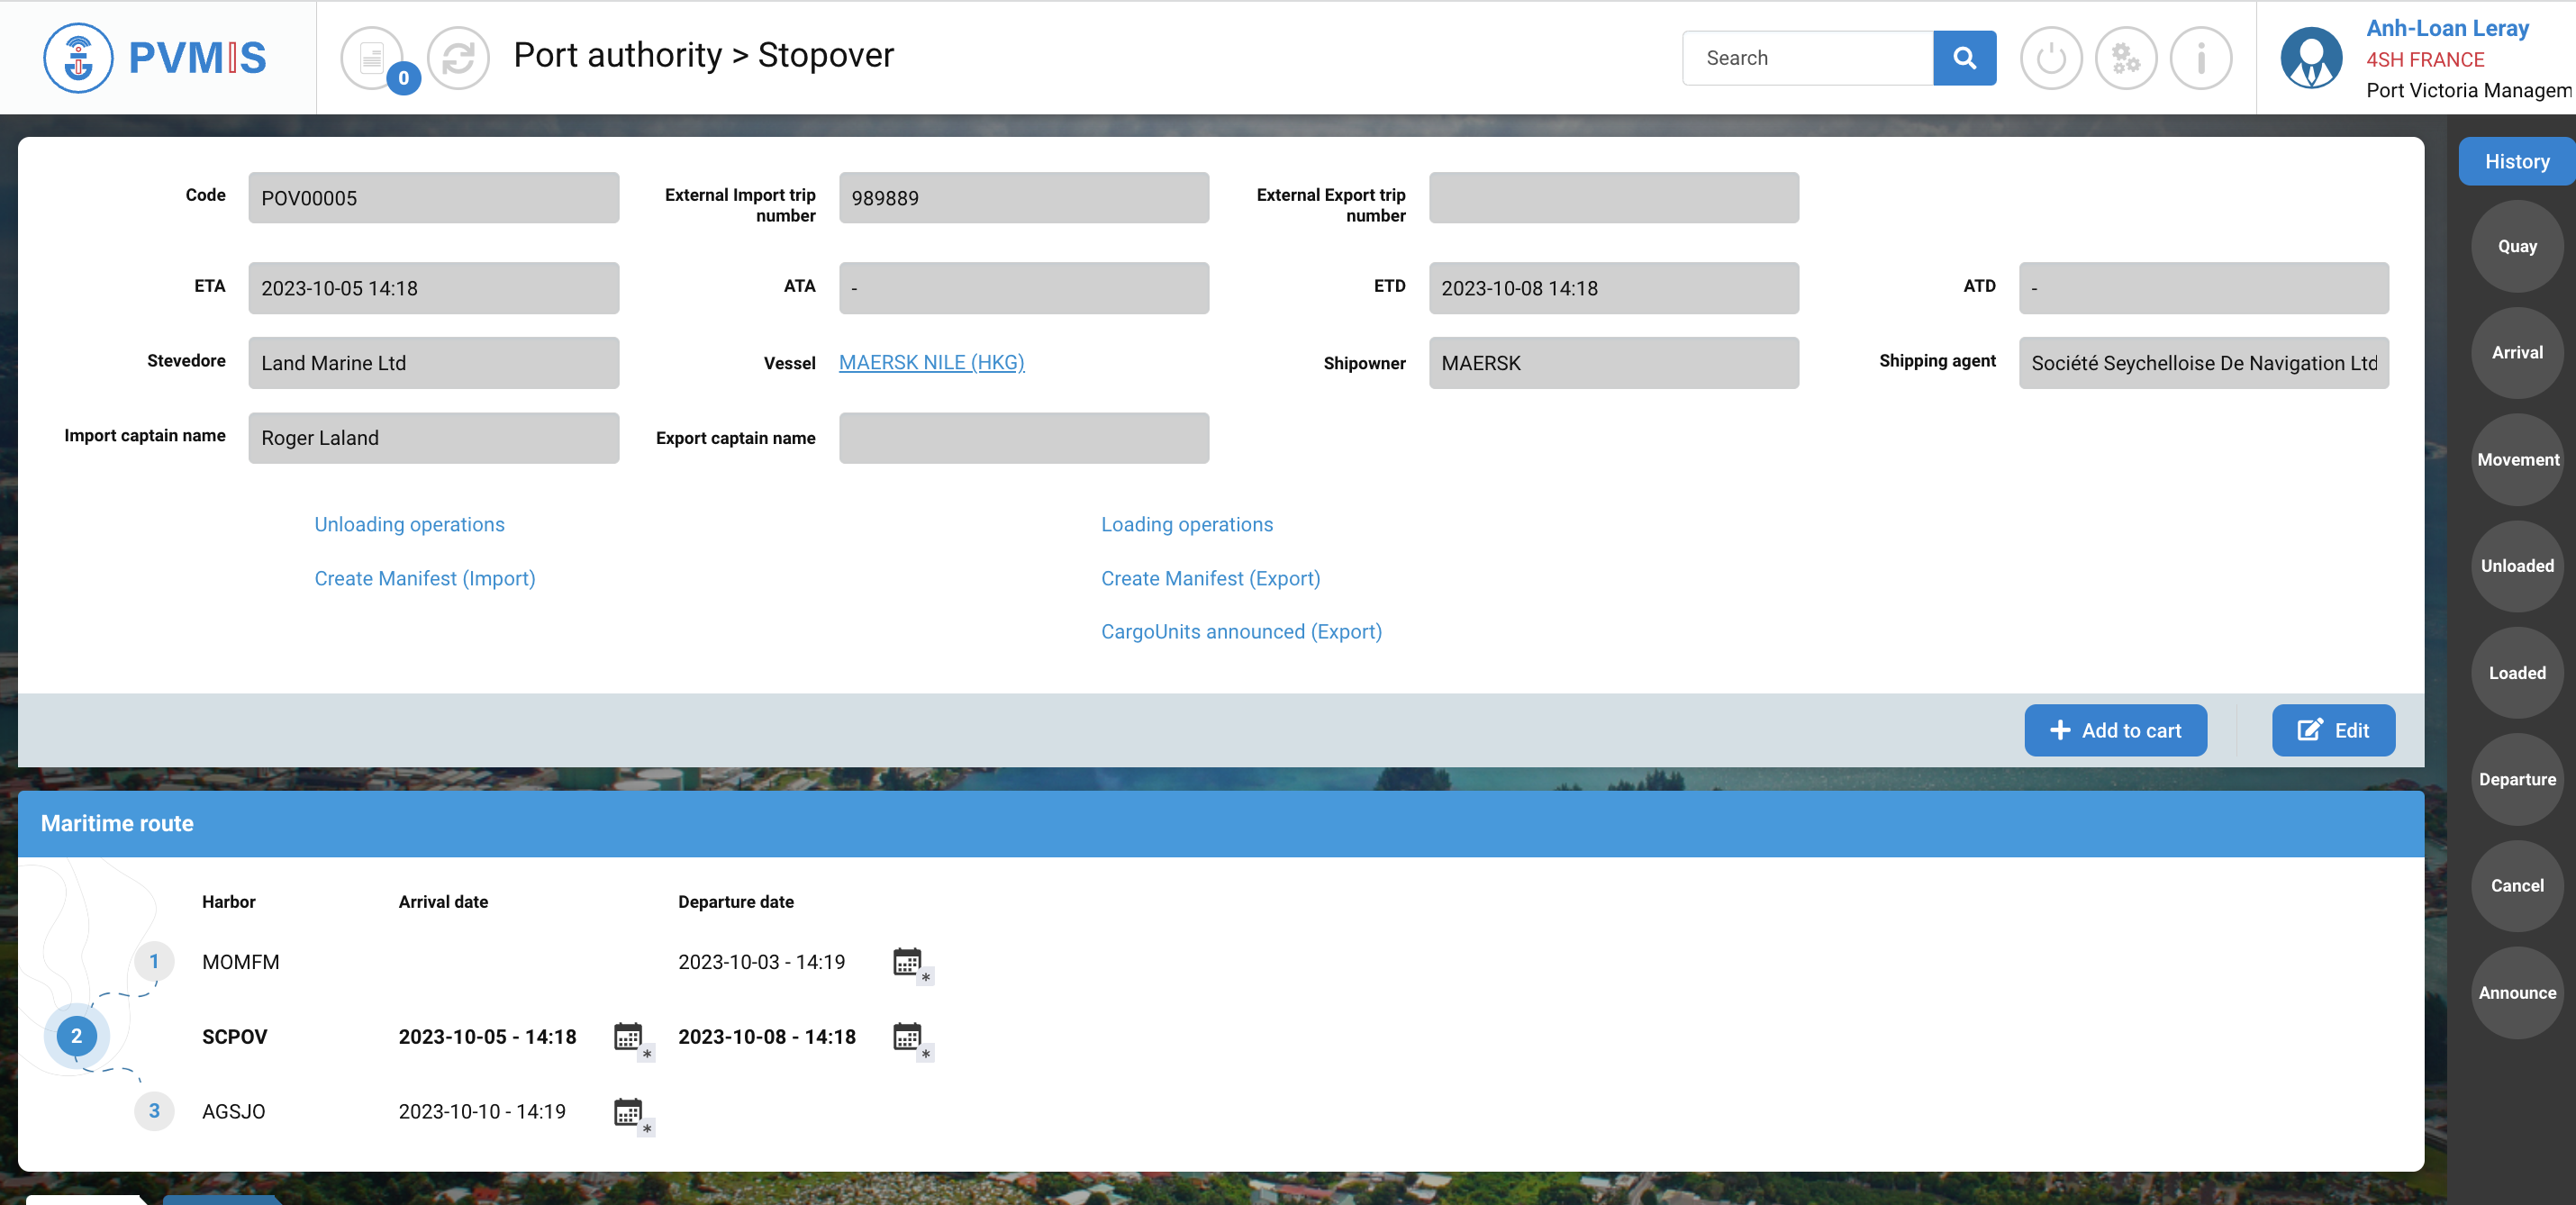Viewport: 2576px width, 1205px height.
Task: Click the blue search magnifier button
Action: (1964, 58)
